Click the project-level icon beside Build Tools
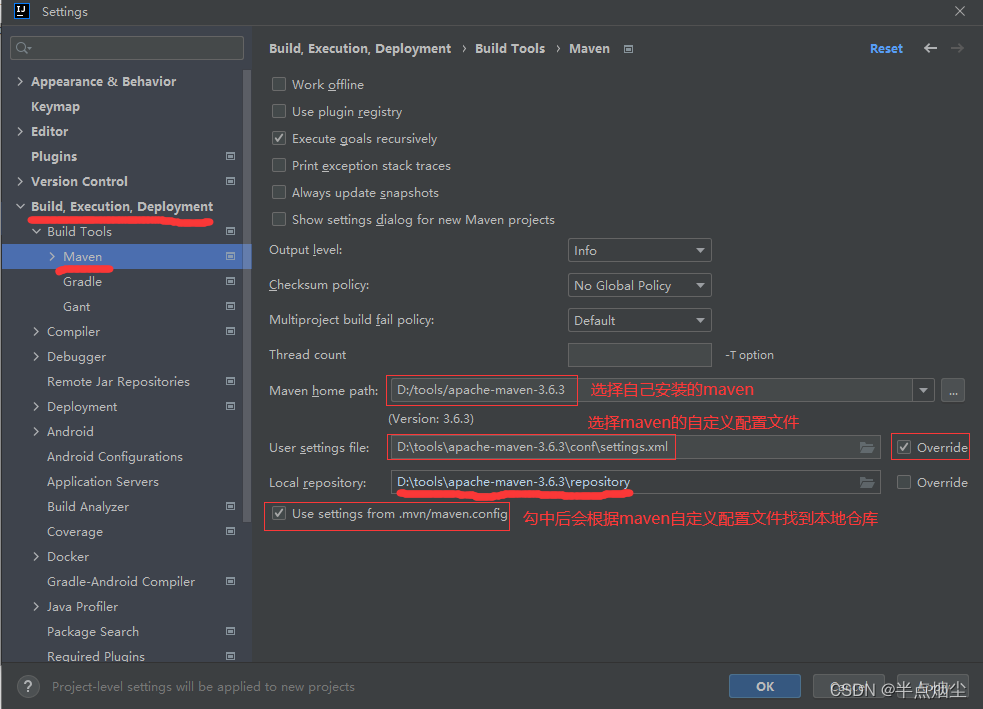The width and height of the screenshot is (983, 709). (231, 231)
